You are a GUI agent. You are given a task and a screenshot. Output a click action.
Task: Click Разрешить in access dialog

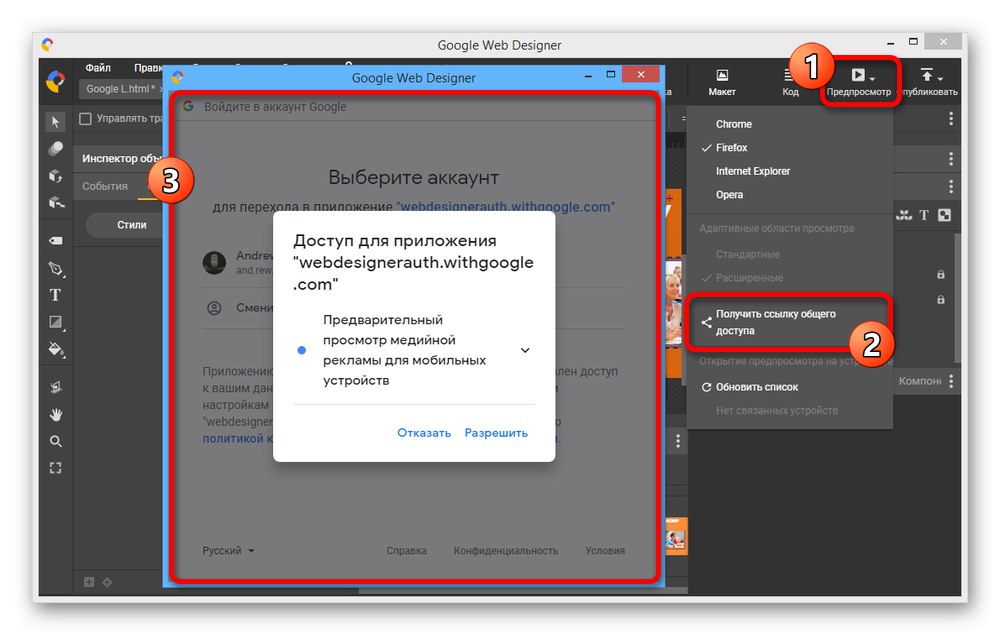click(x=496, y=433)
